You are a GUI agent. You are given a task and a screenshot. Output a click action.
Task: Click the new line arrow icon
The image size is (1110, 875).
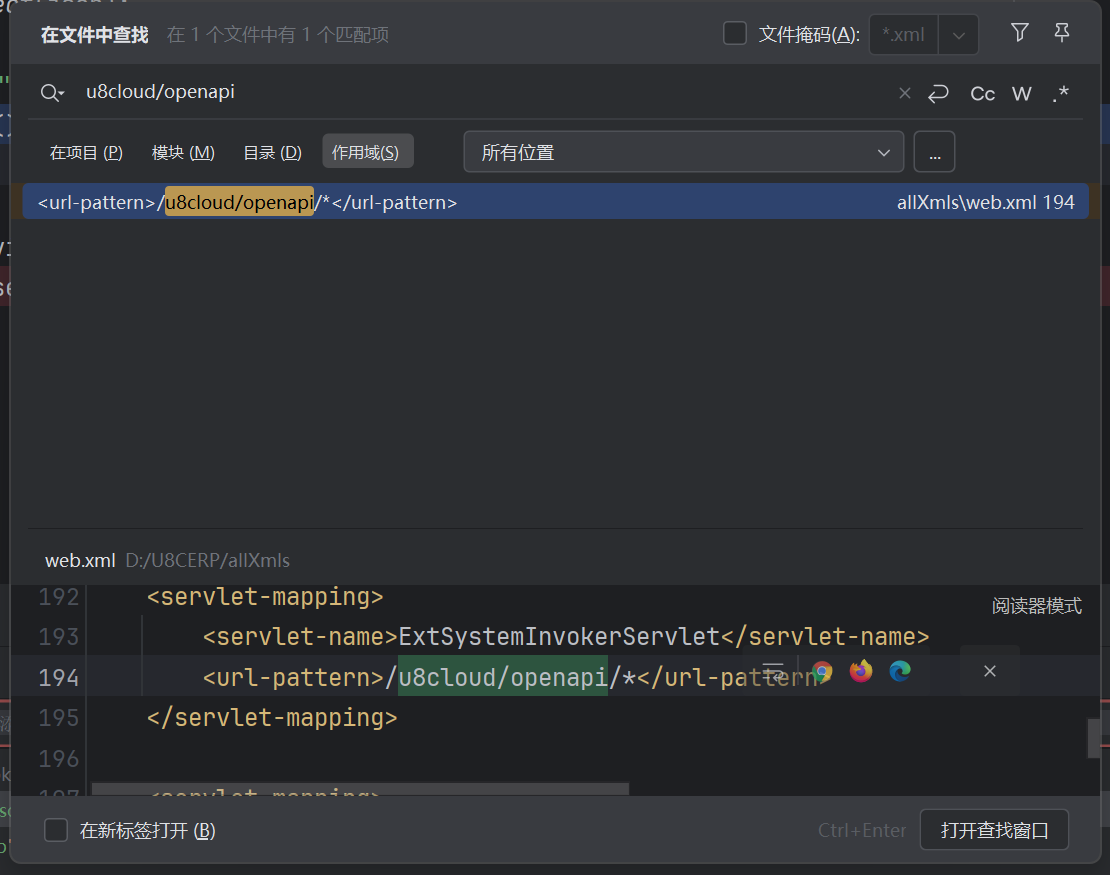[938, 93]
